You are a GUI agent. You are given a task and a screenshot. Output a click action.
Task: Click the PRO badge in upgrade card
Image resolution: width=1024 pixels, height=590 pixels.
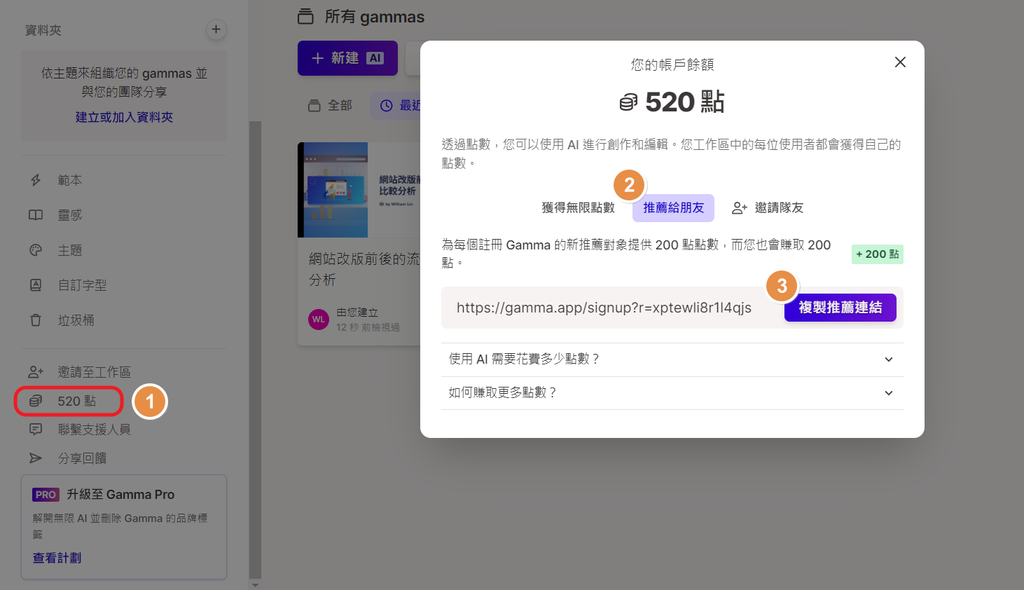coord(46,495)
